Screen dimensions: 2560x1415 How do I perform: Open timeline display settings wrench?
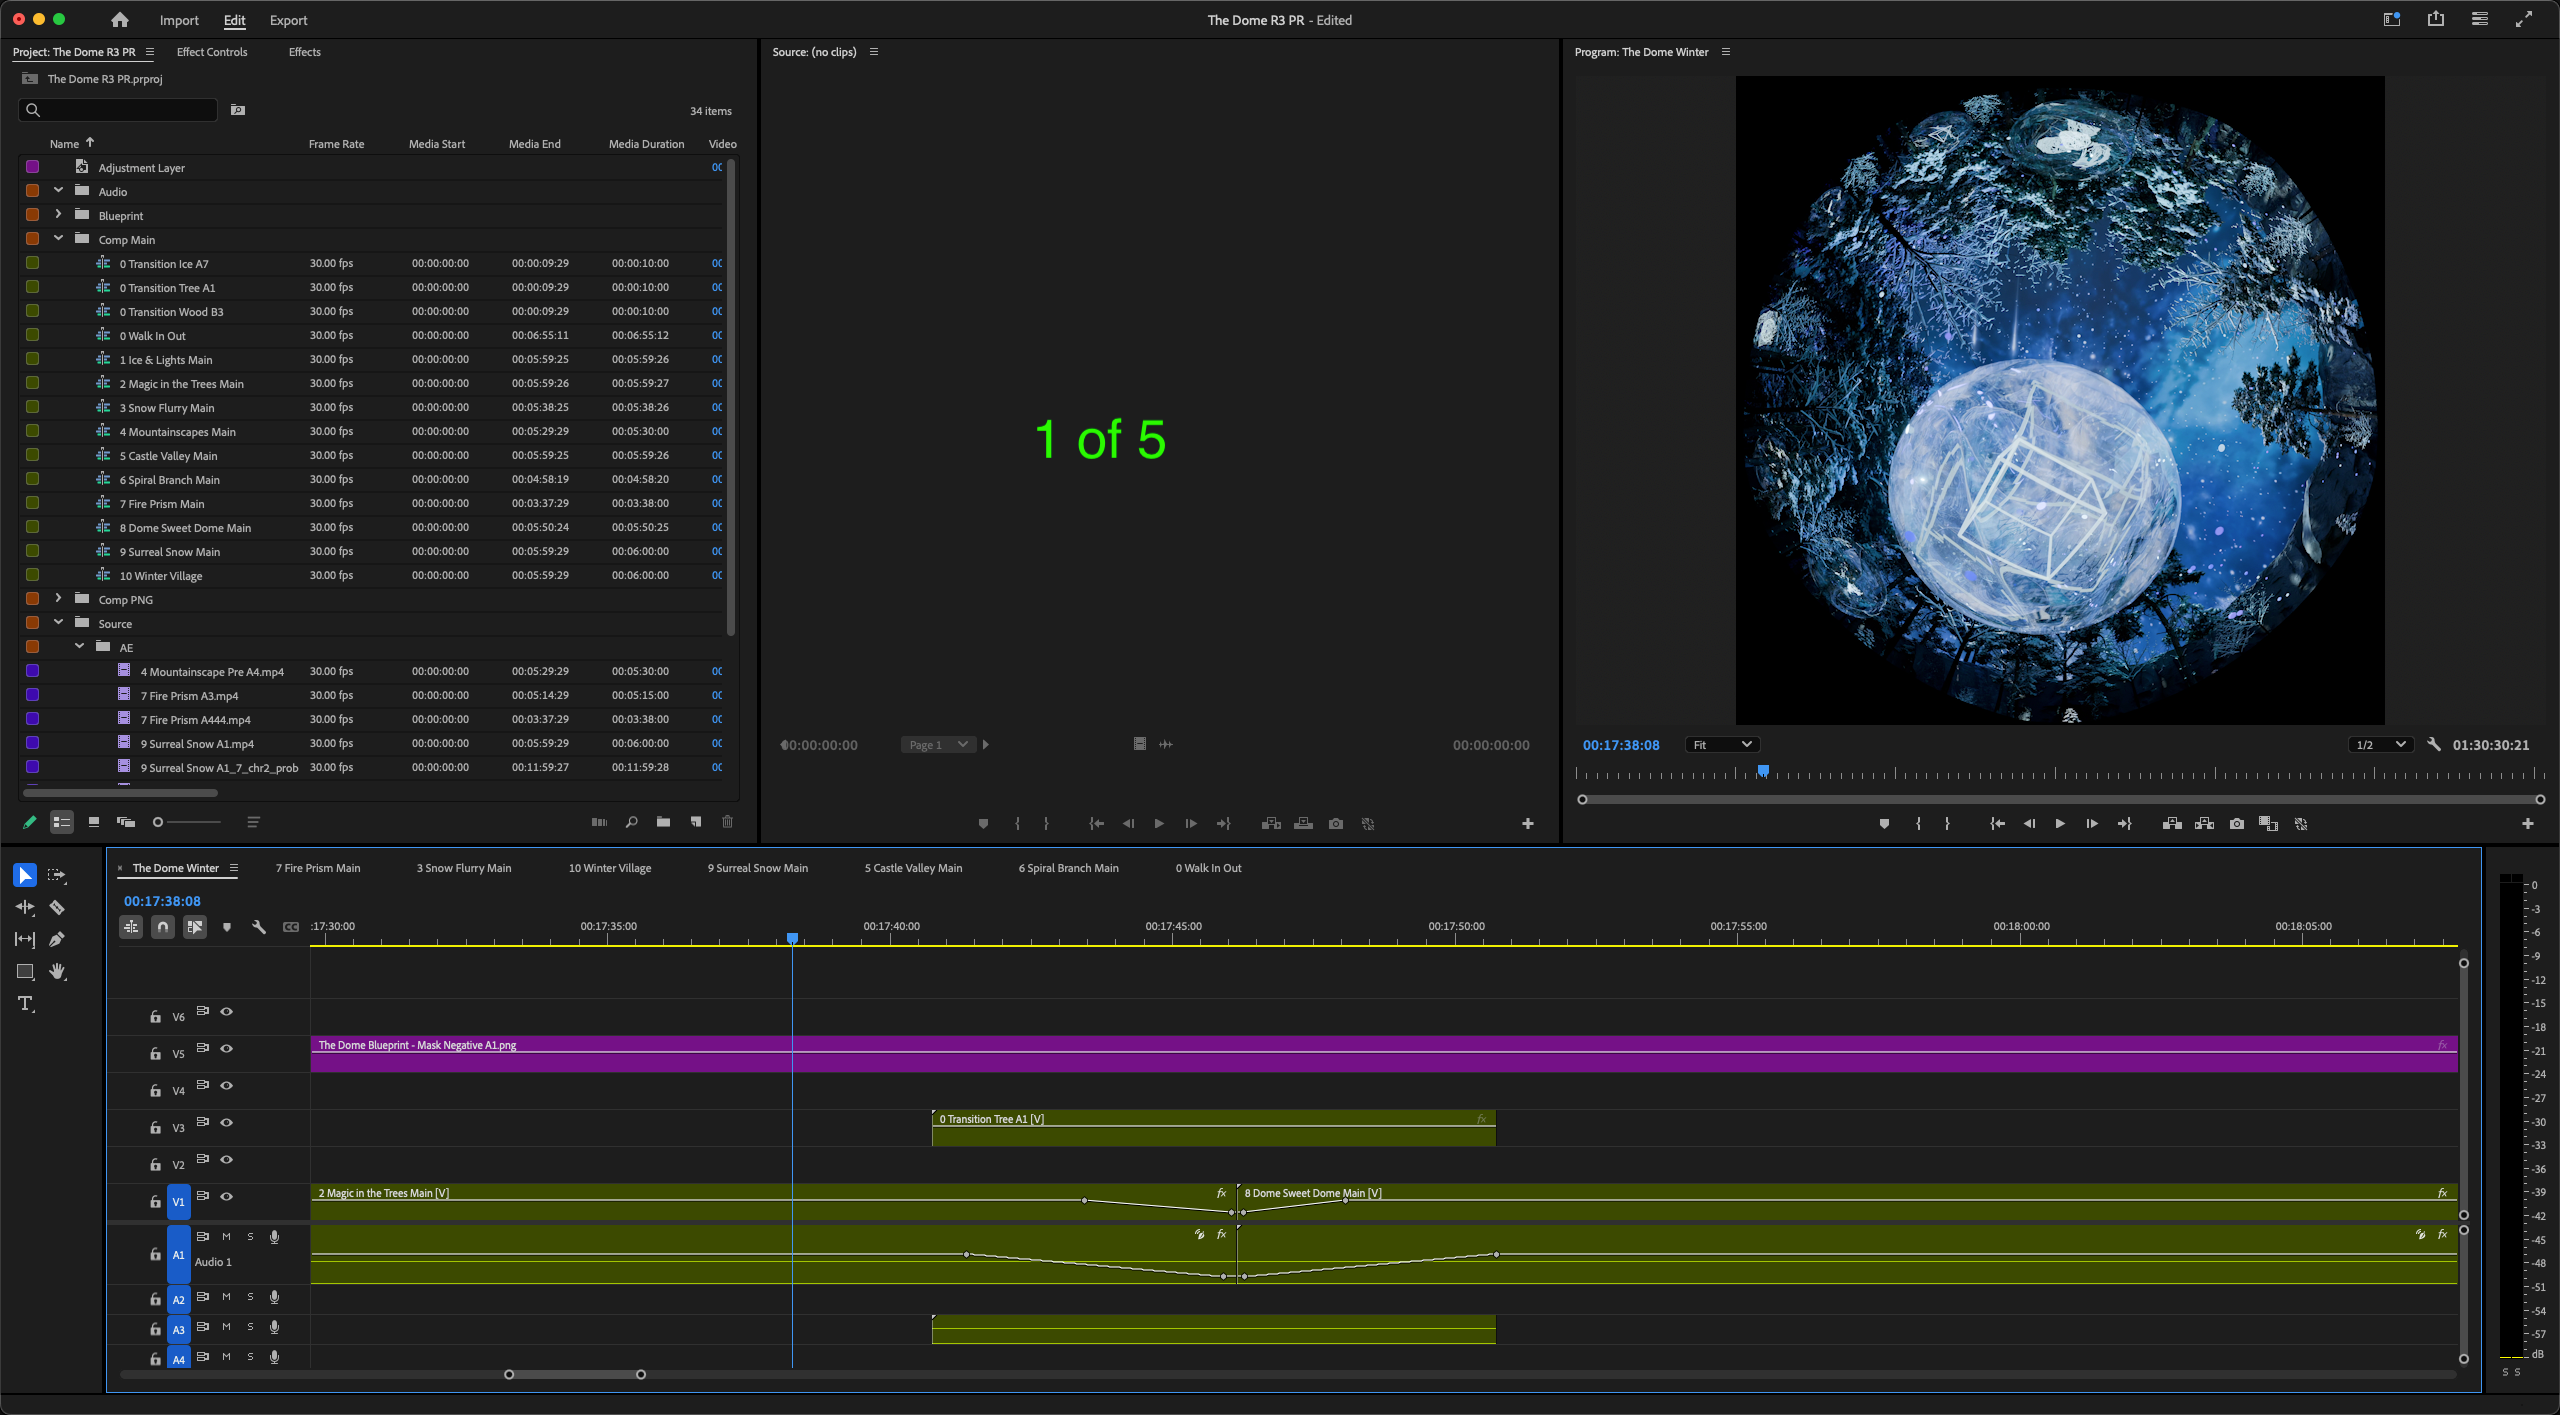coord(259,927)
